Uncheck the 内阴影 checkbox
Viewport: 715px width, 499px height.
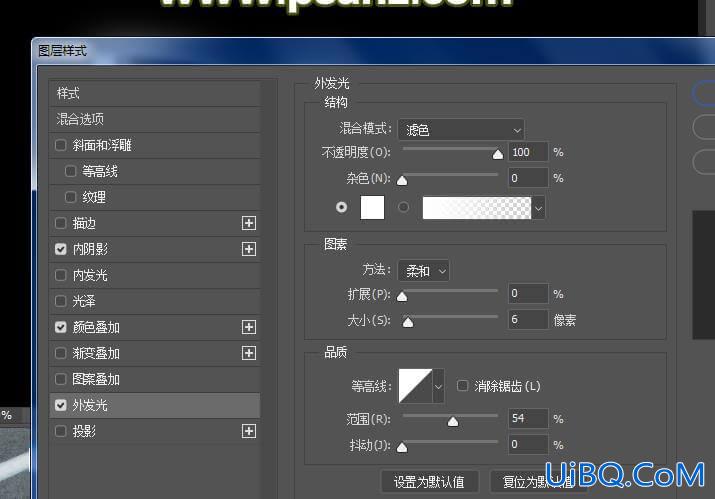(x=61, y=249)
